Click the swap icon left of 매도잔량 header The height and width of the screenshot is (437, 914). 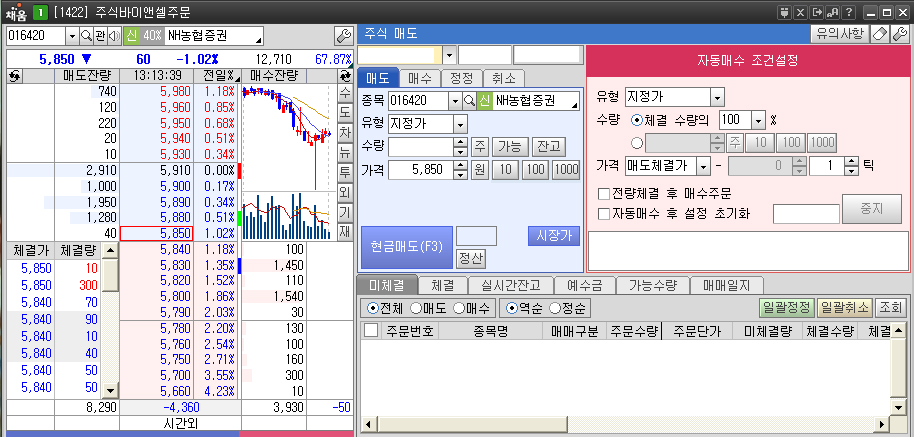pyautogui.click(x=14, y=76)
